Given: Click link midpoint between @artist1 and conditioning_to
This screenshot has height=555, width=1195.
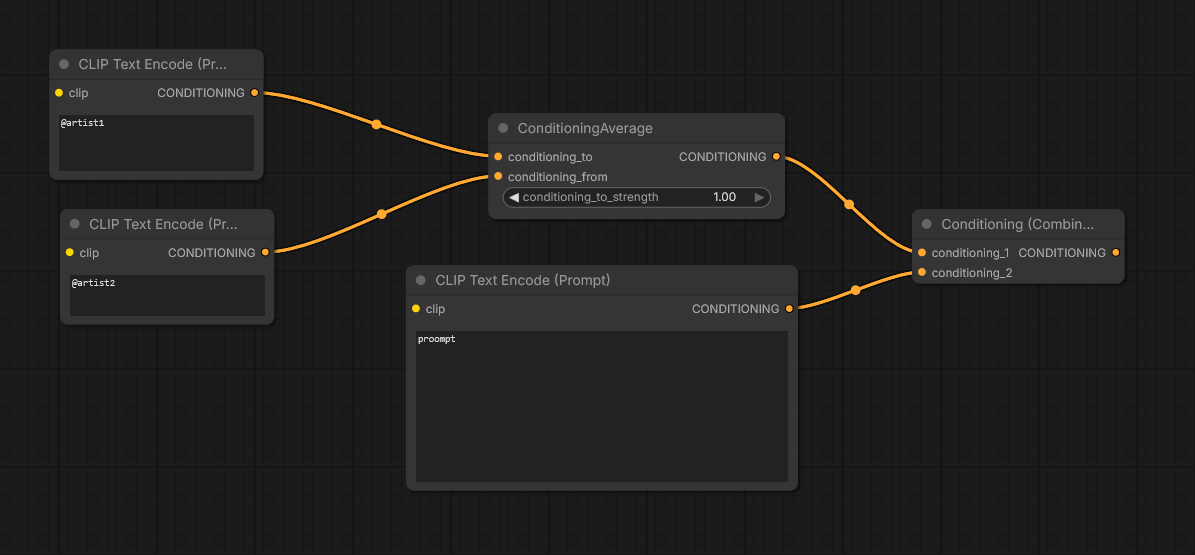Looking at the screenshot, I should tap(376, 124).
